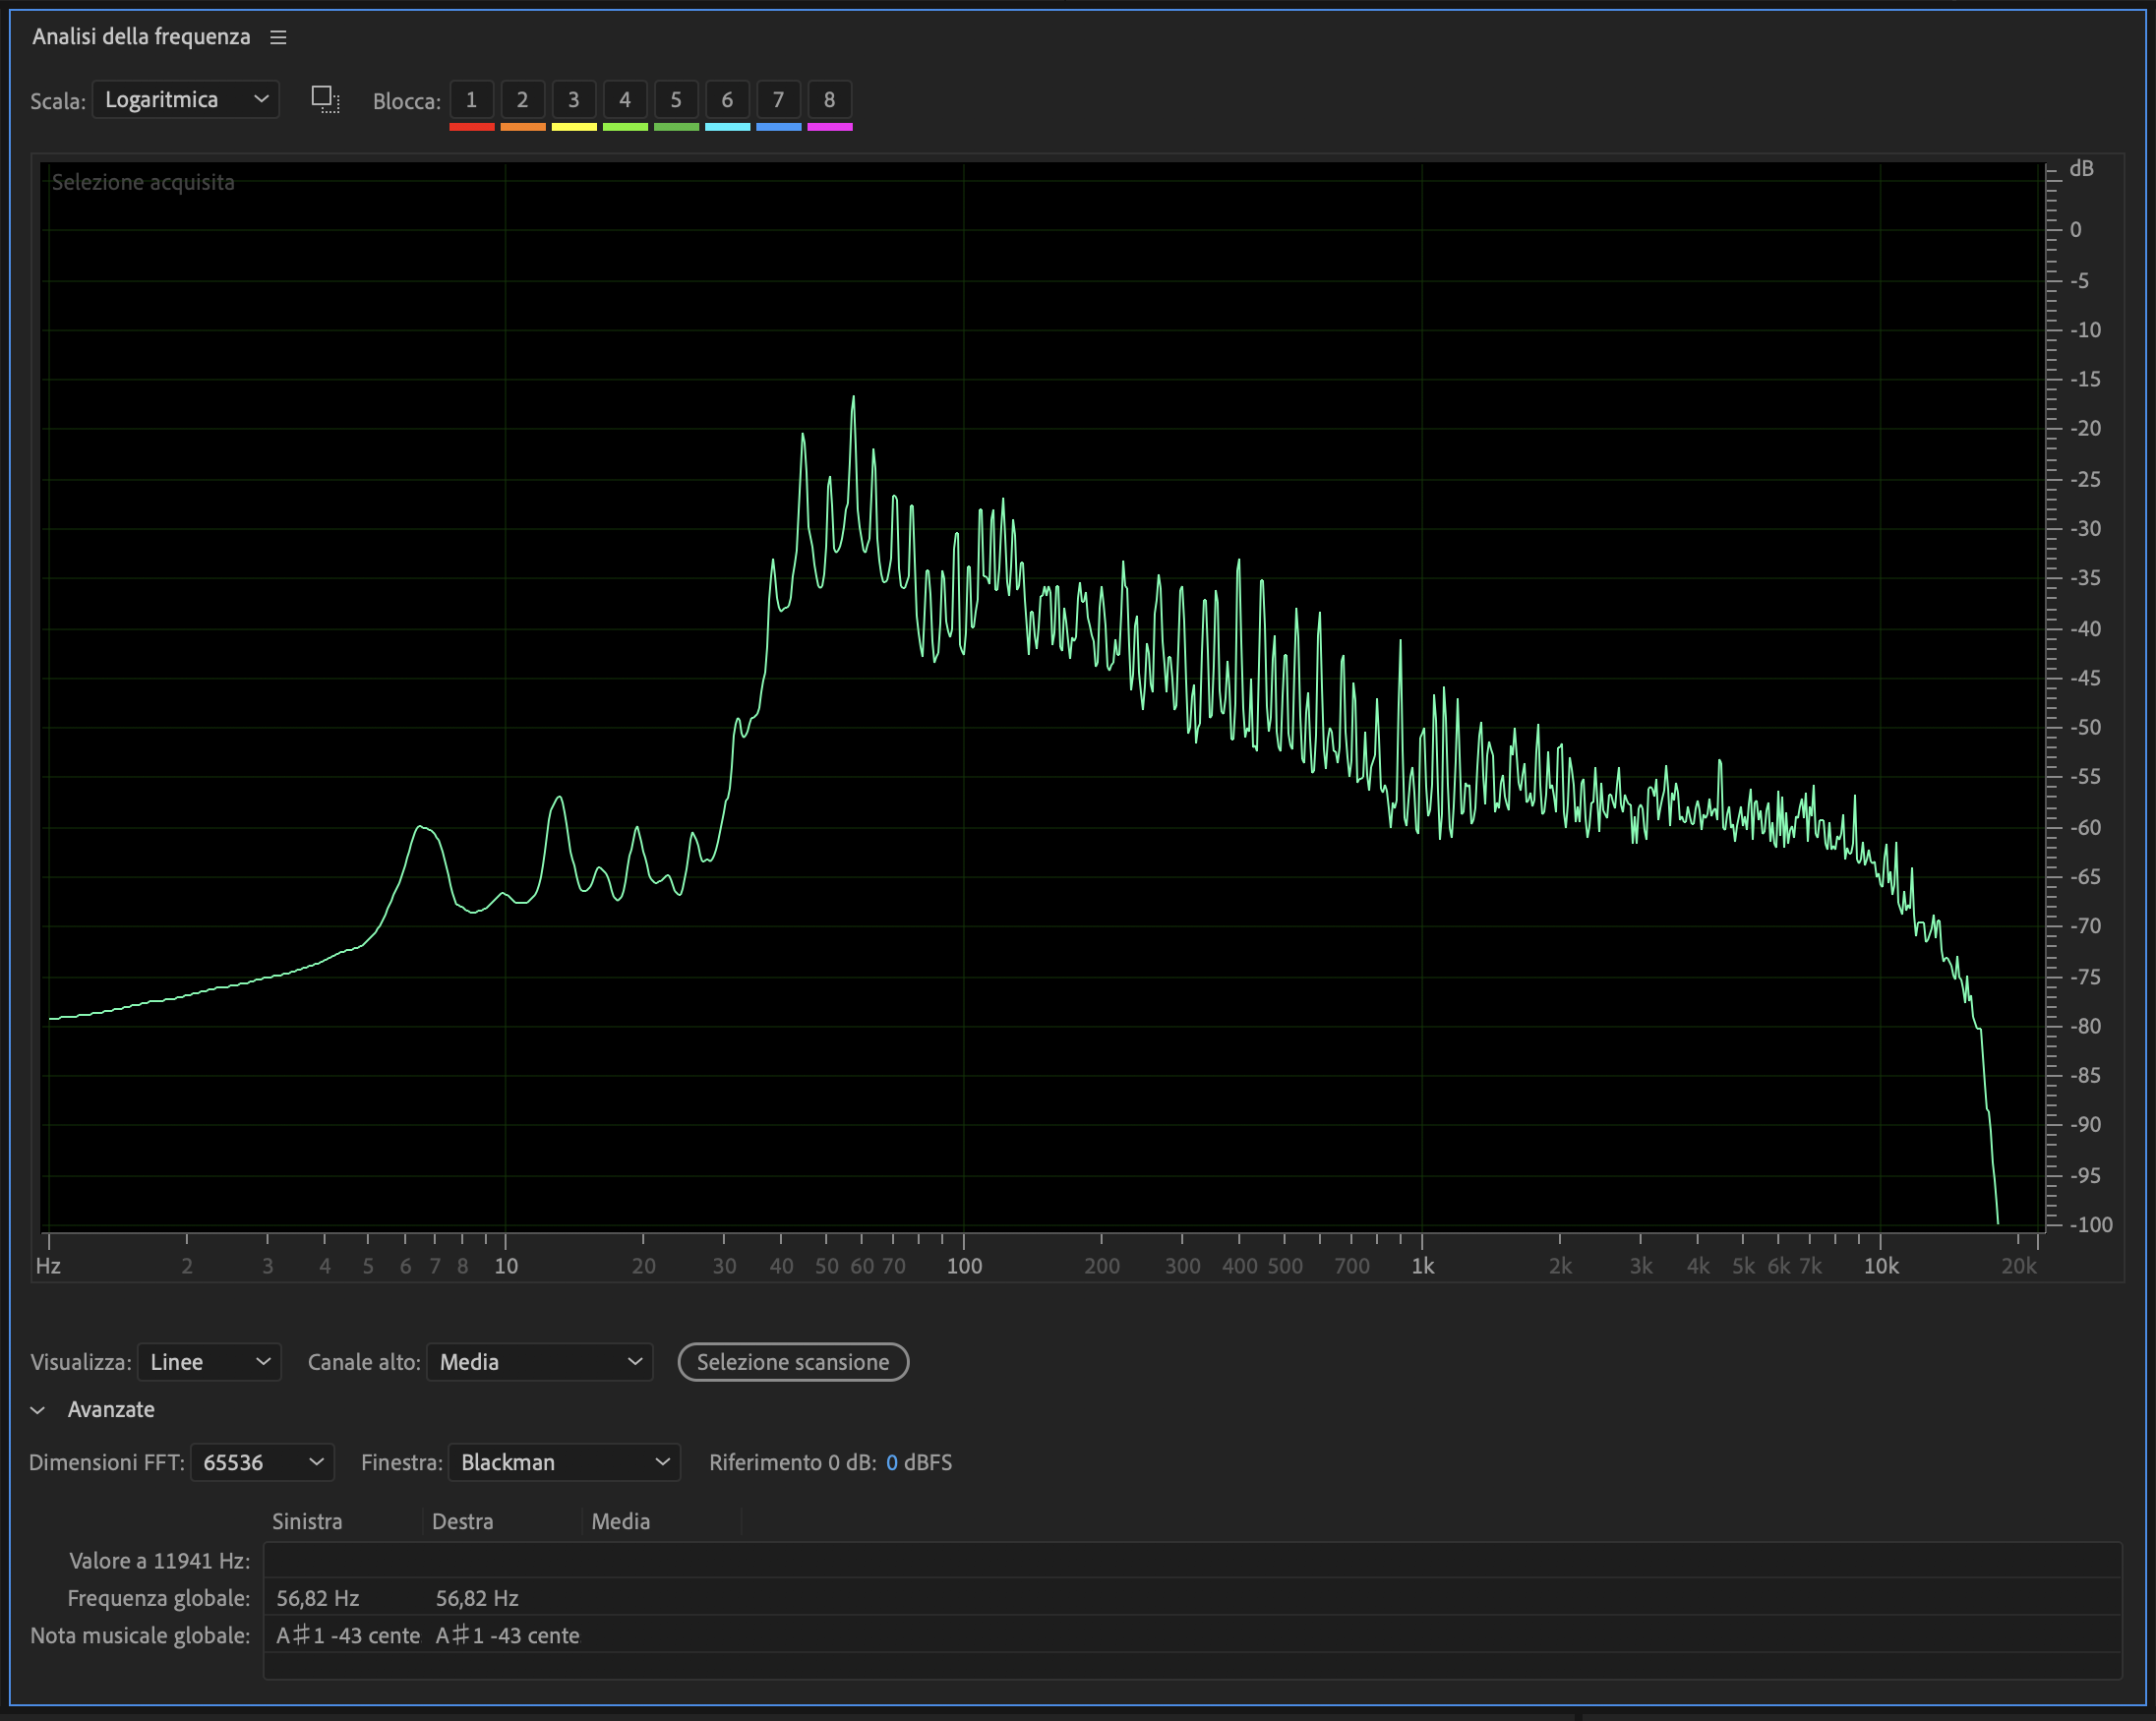This screenshot has height=1721, width=2156.
Task: Click the copy-to-clipboard icon beside Scala
Action: pyautogui.click(x=325, y=99)
